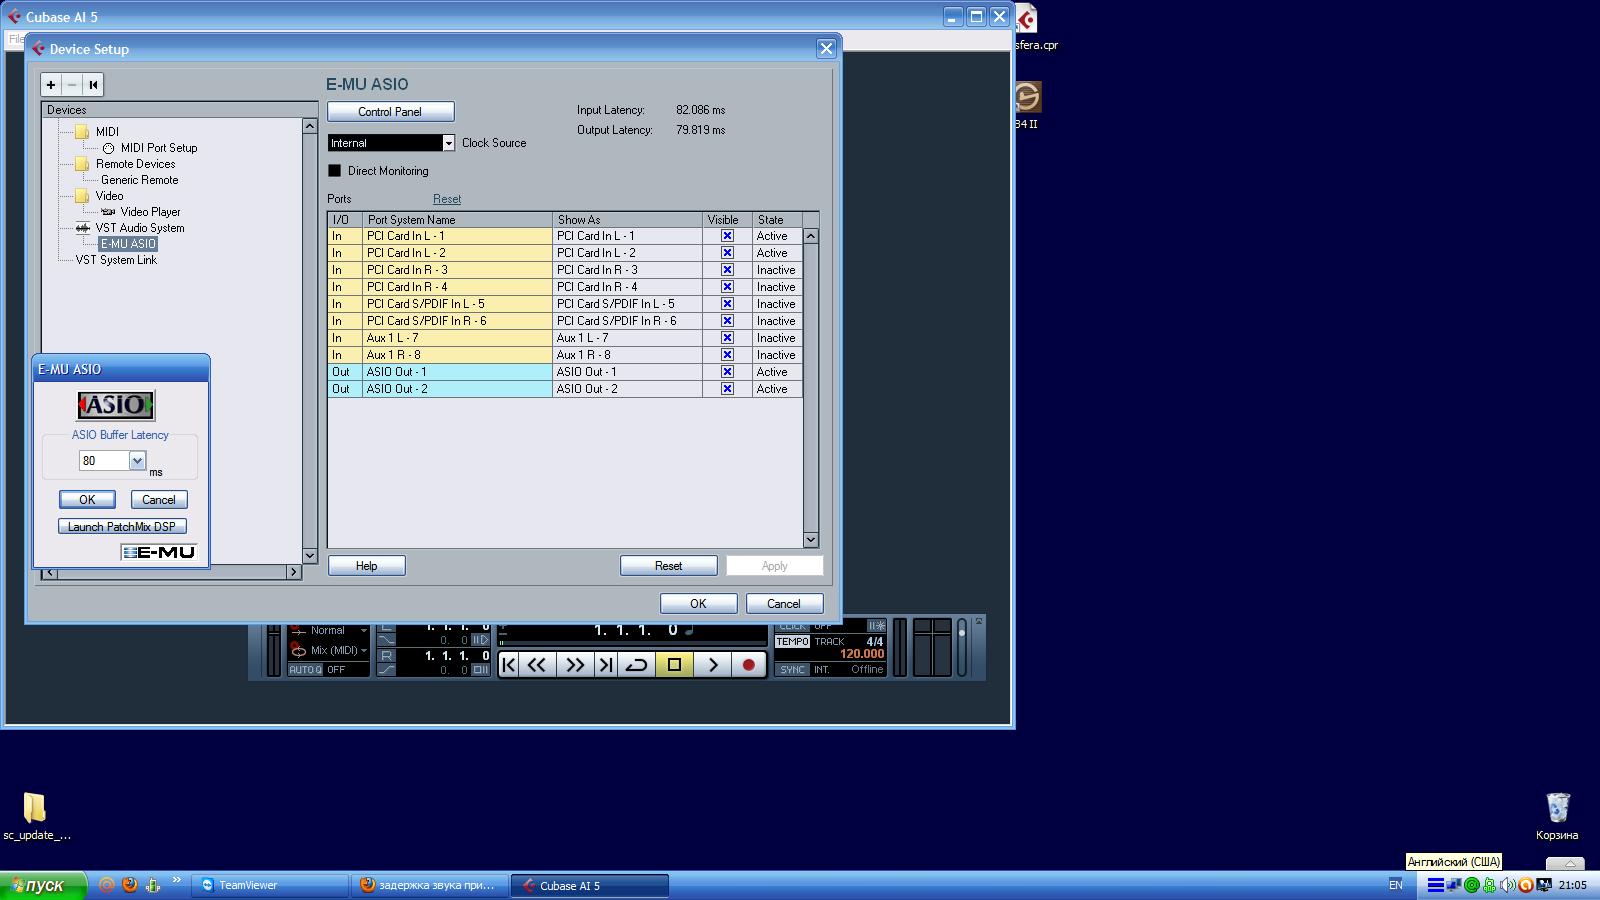
Task: Click the third quick launch icon
Action: 153,885
